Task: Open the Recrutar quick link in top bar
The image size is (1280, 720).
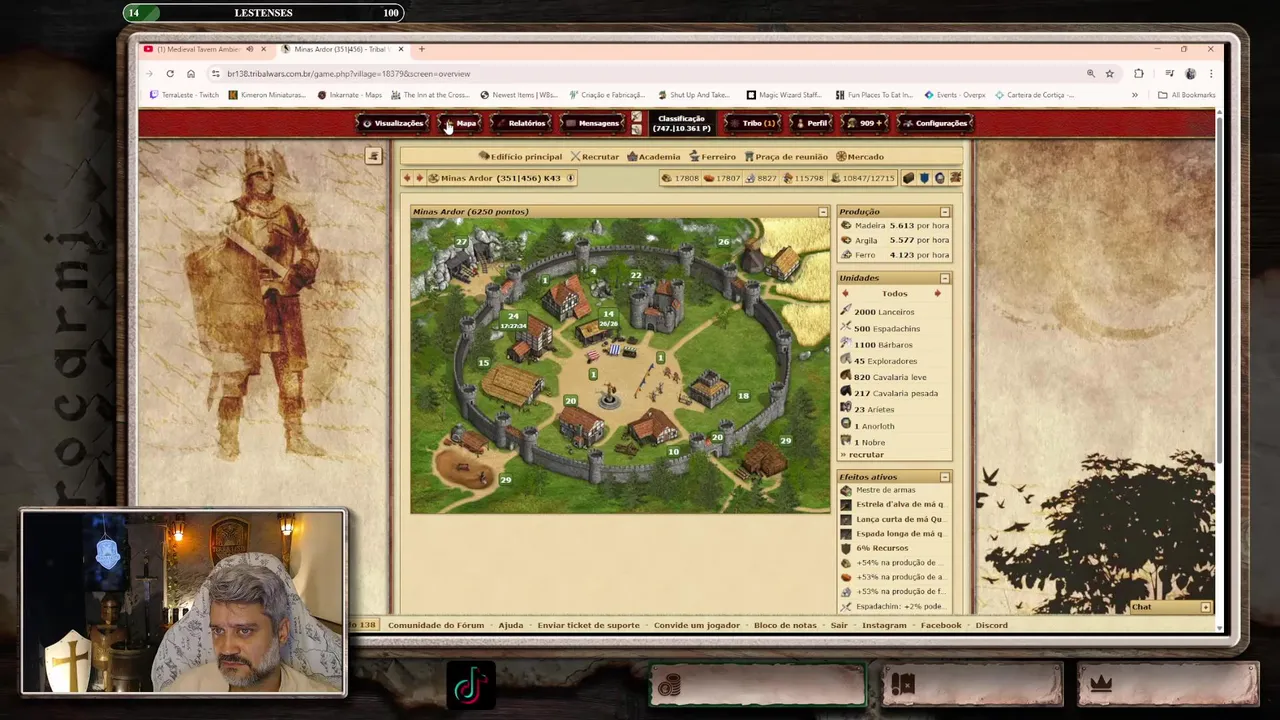Action: click(x=595, y=157)
